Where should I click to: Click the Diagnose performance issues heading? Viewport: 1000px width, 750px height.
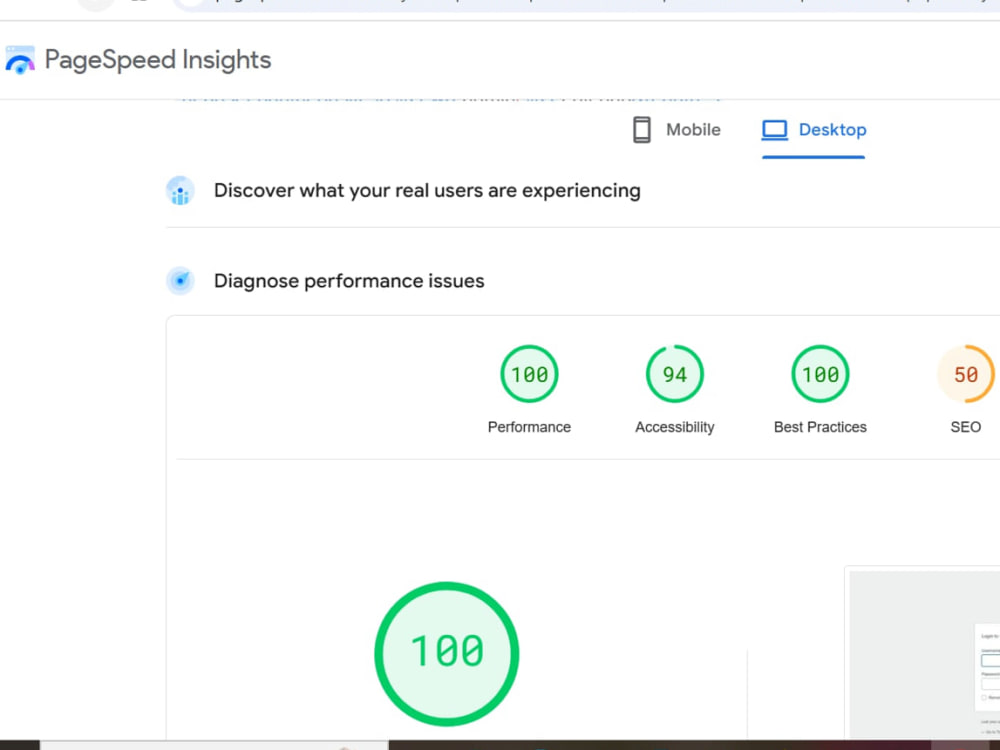[x=349, y=281]
